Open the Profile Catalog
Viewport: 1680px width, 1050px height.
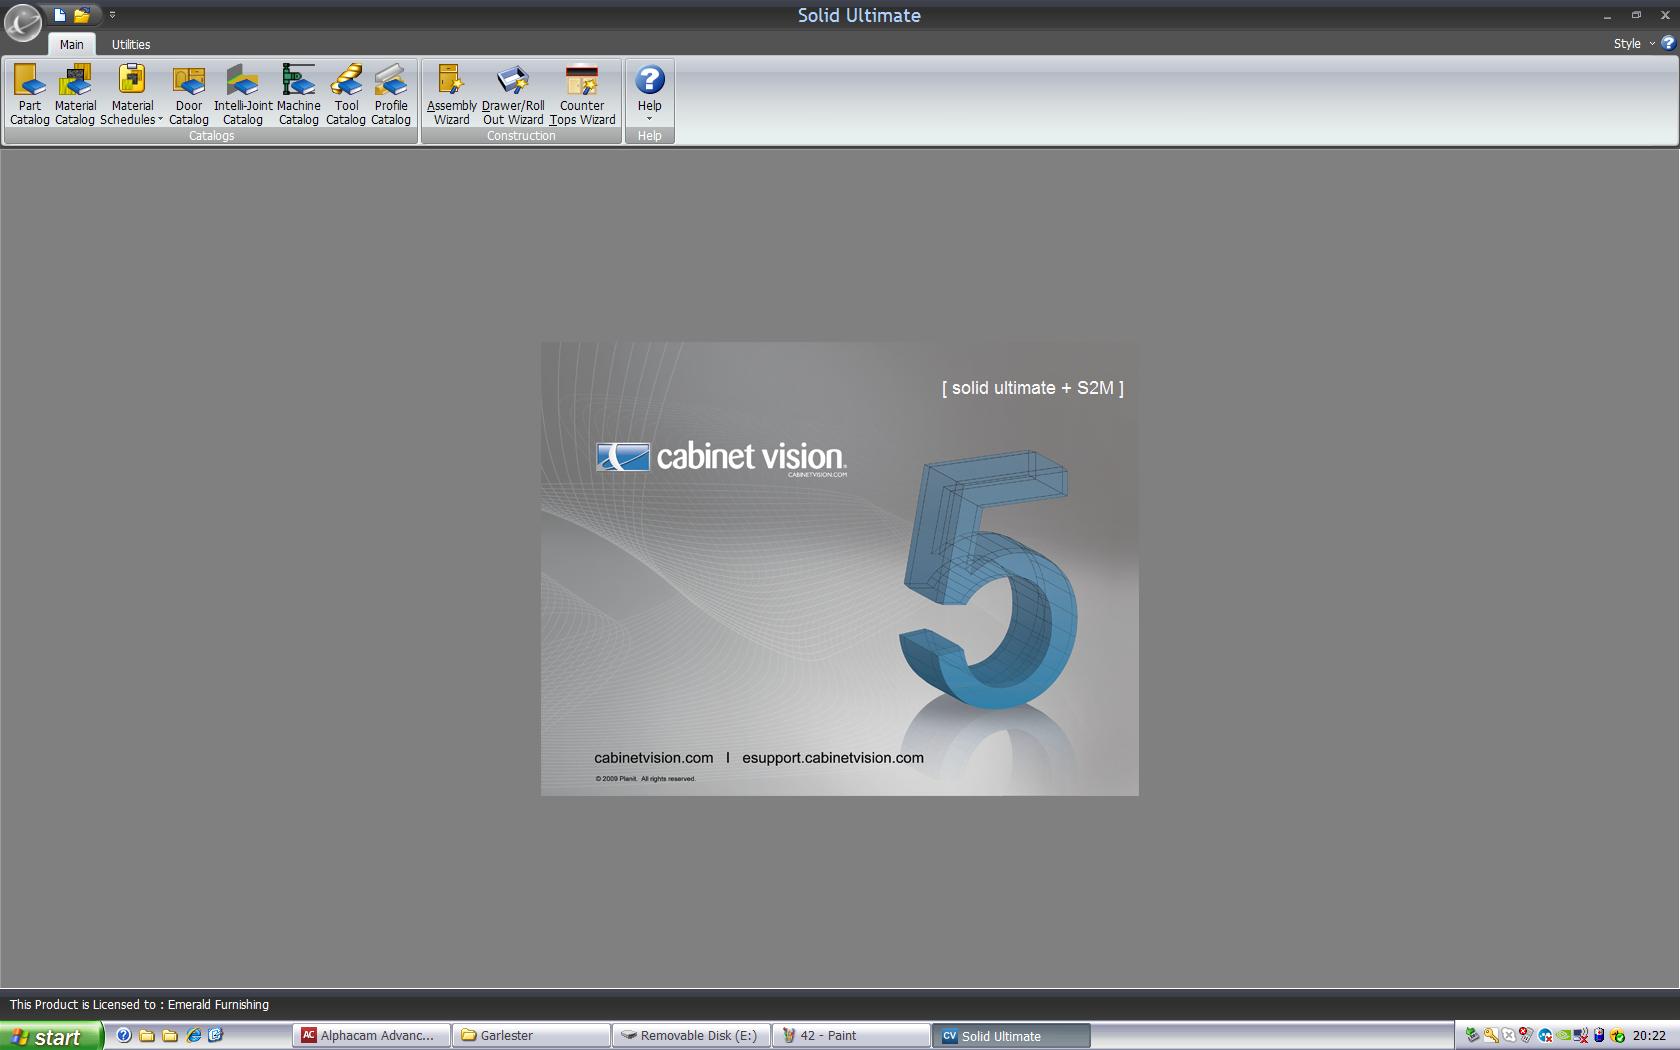pyautogui.click(x=391, y=95)
